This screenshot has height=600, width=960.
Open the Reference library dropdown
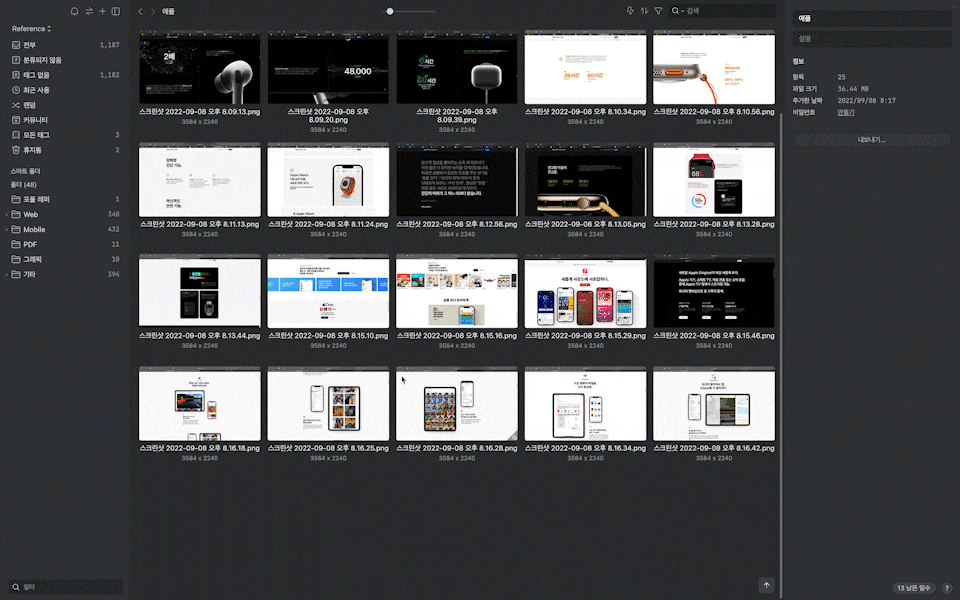(x=32, y=29)
